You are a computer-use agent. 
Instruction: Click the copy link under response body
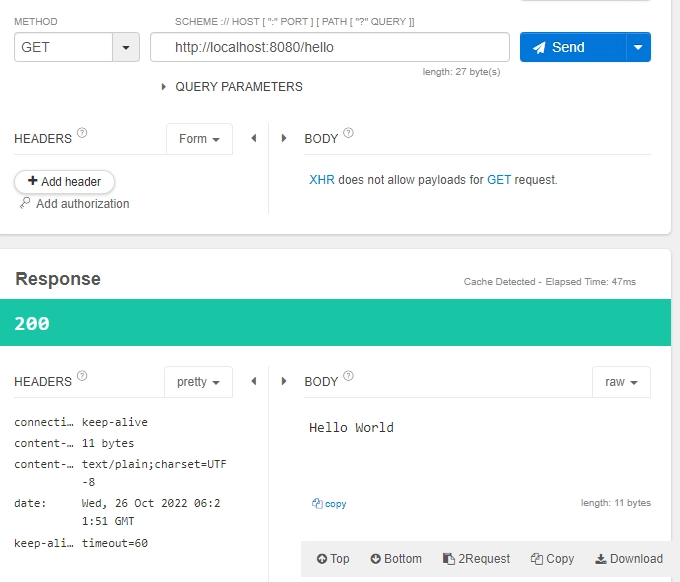coord(329,504)
